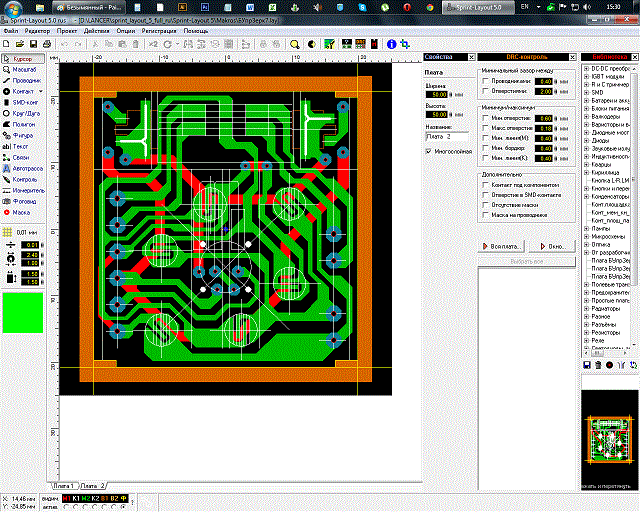Image resolution: width=640 pixels, height=512 pixels.
Task: Activate the Полигон polygon tool
Action: click(24, 124)
